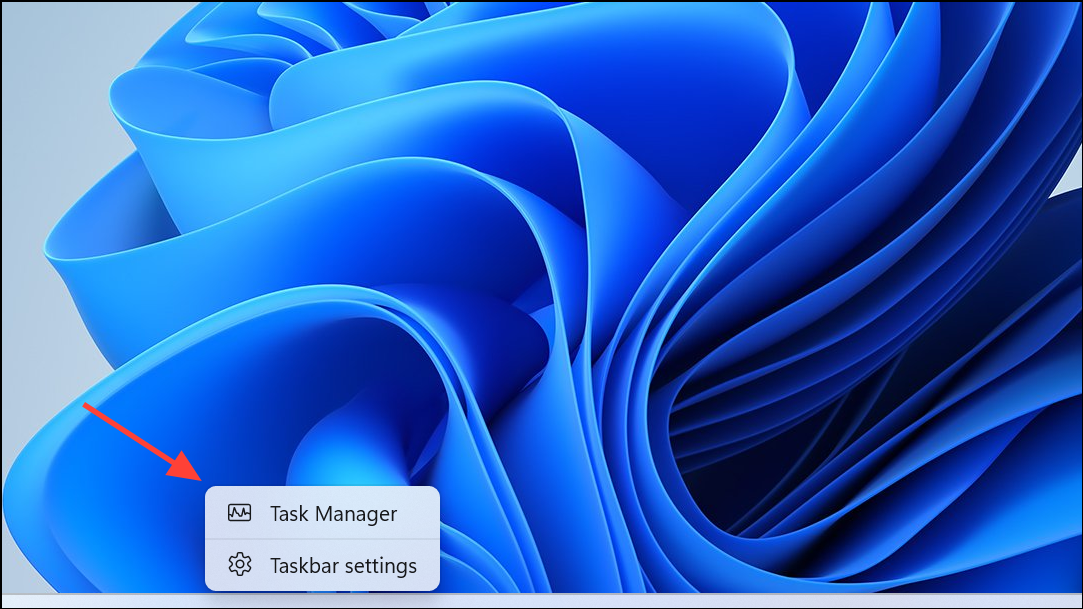Click the Task Manager heartbeat monitor icon
The width and height of the screenshot is (1083, 609).
[x=240, y=513]
